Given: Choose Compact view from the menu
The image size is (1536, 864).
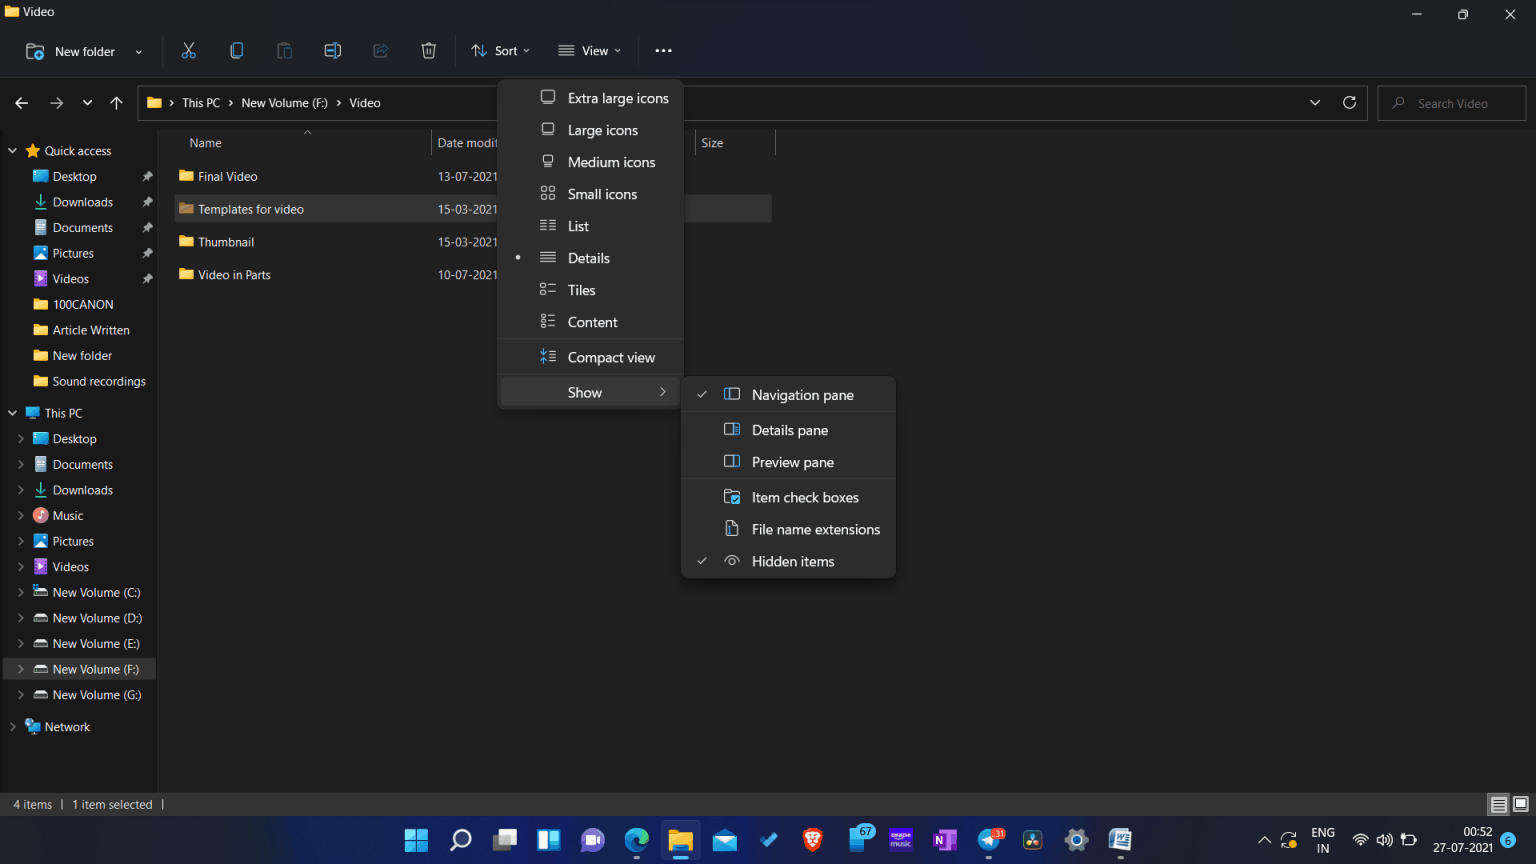Looking at the screenshot, I should point(611,356).
